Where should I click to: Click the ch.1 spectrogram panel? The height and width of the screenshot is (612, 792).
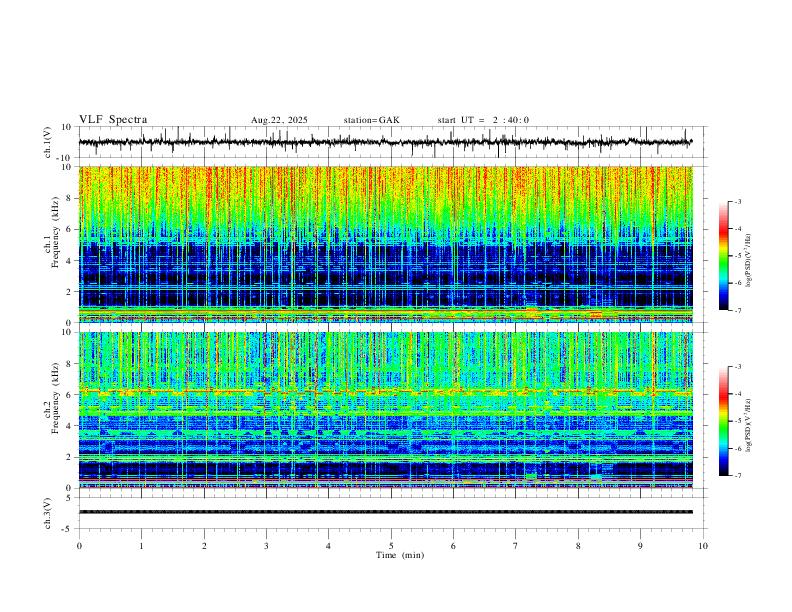tap(385, 244)
